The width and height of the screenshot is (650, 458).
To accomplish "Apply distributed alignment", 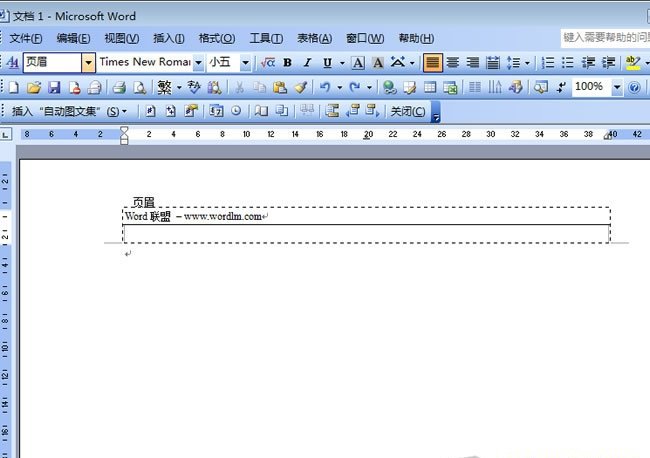I will click(492, 63).
